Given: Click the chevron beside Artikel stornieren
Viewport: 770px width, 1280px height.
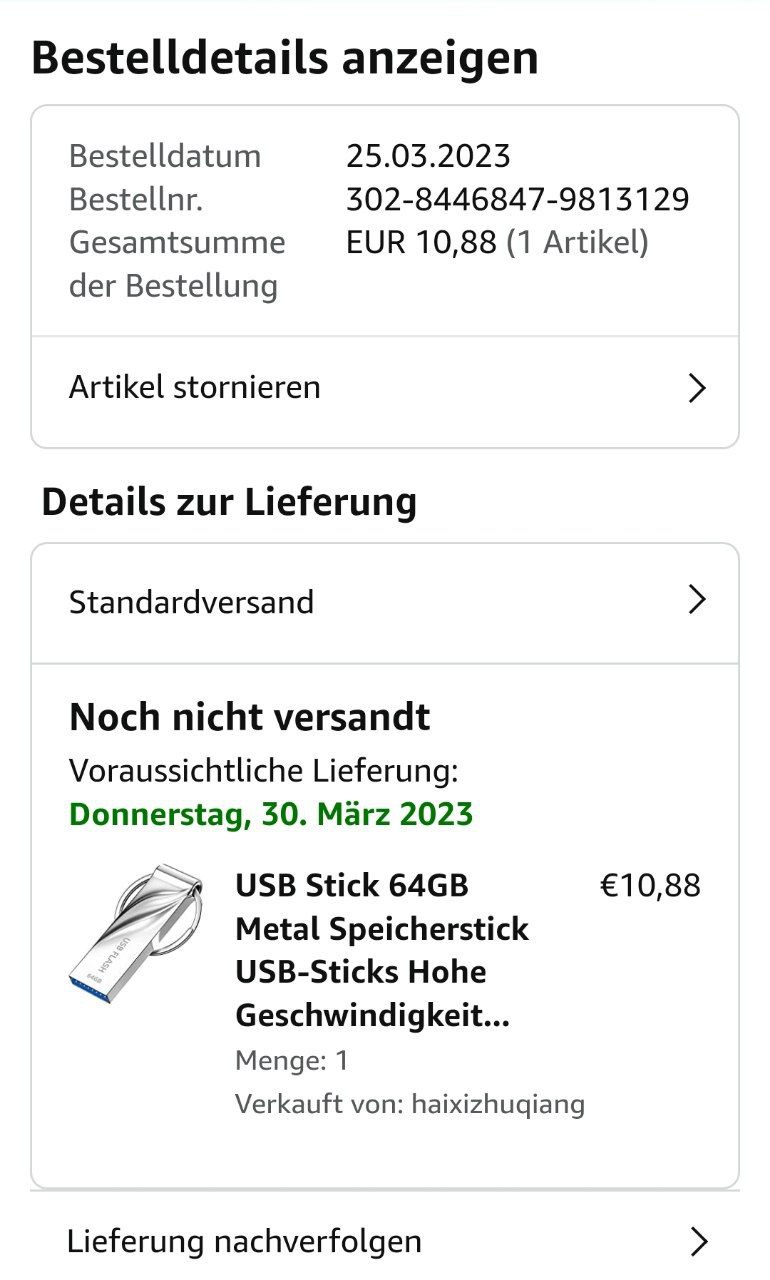Looking at the screenshot, I should point(698,388).
